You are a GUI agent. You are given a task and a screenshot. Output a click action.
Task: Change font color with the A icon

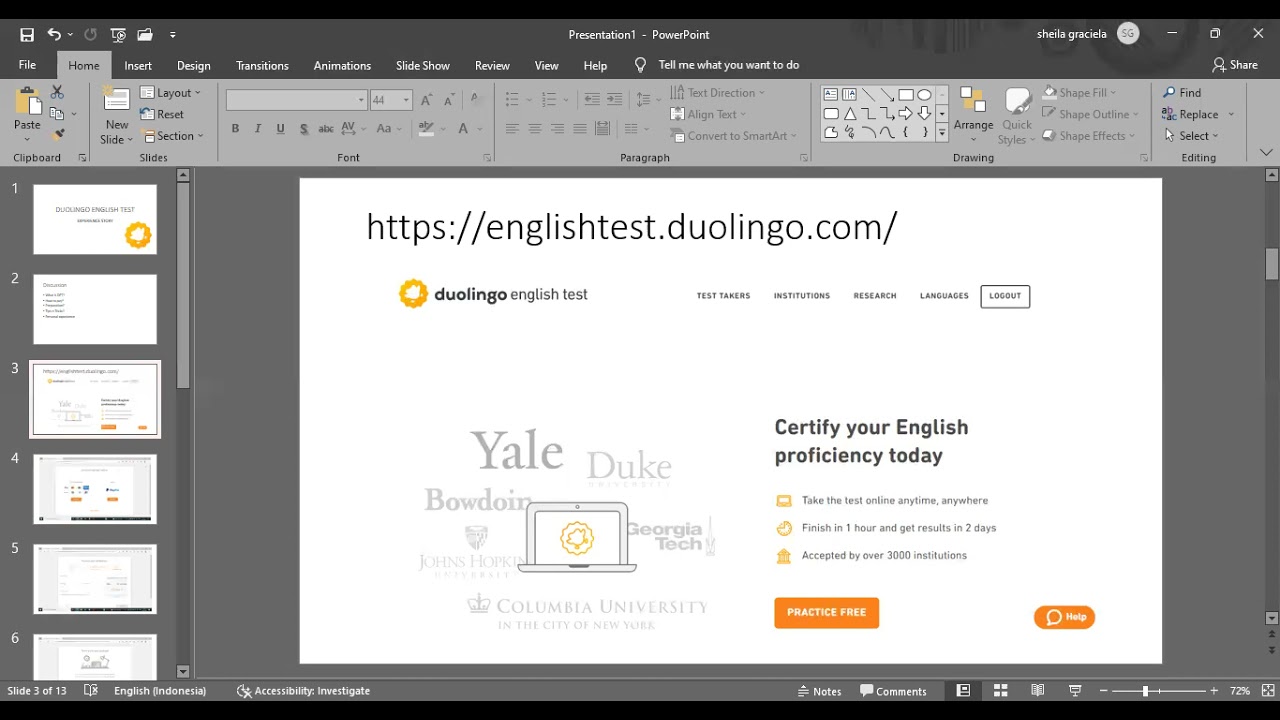click(x=463, y=128)
